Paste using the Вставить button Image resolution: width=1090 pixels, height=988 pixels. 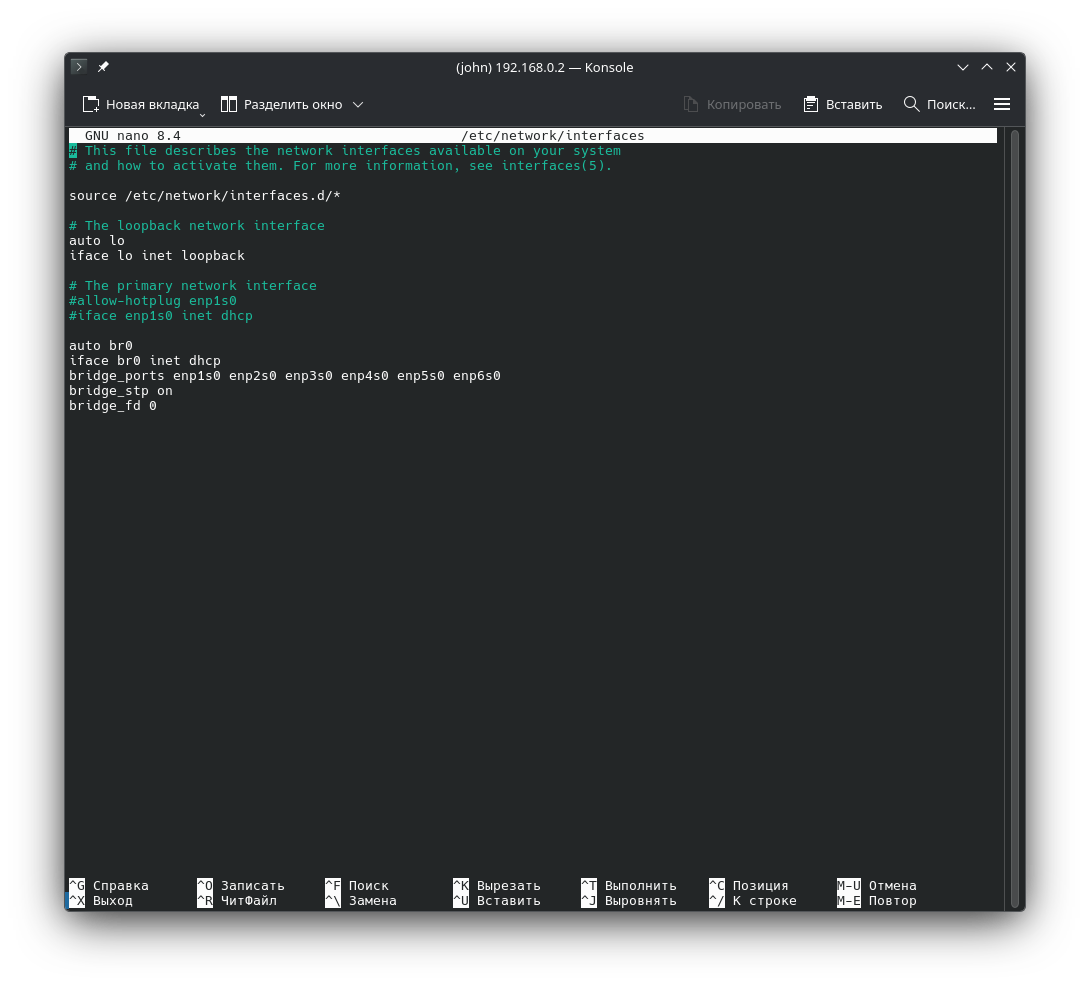pyautogui.click(x=843, y=104)
